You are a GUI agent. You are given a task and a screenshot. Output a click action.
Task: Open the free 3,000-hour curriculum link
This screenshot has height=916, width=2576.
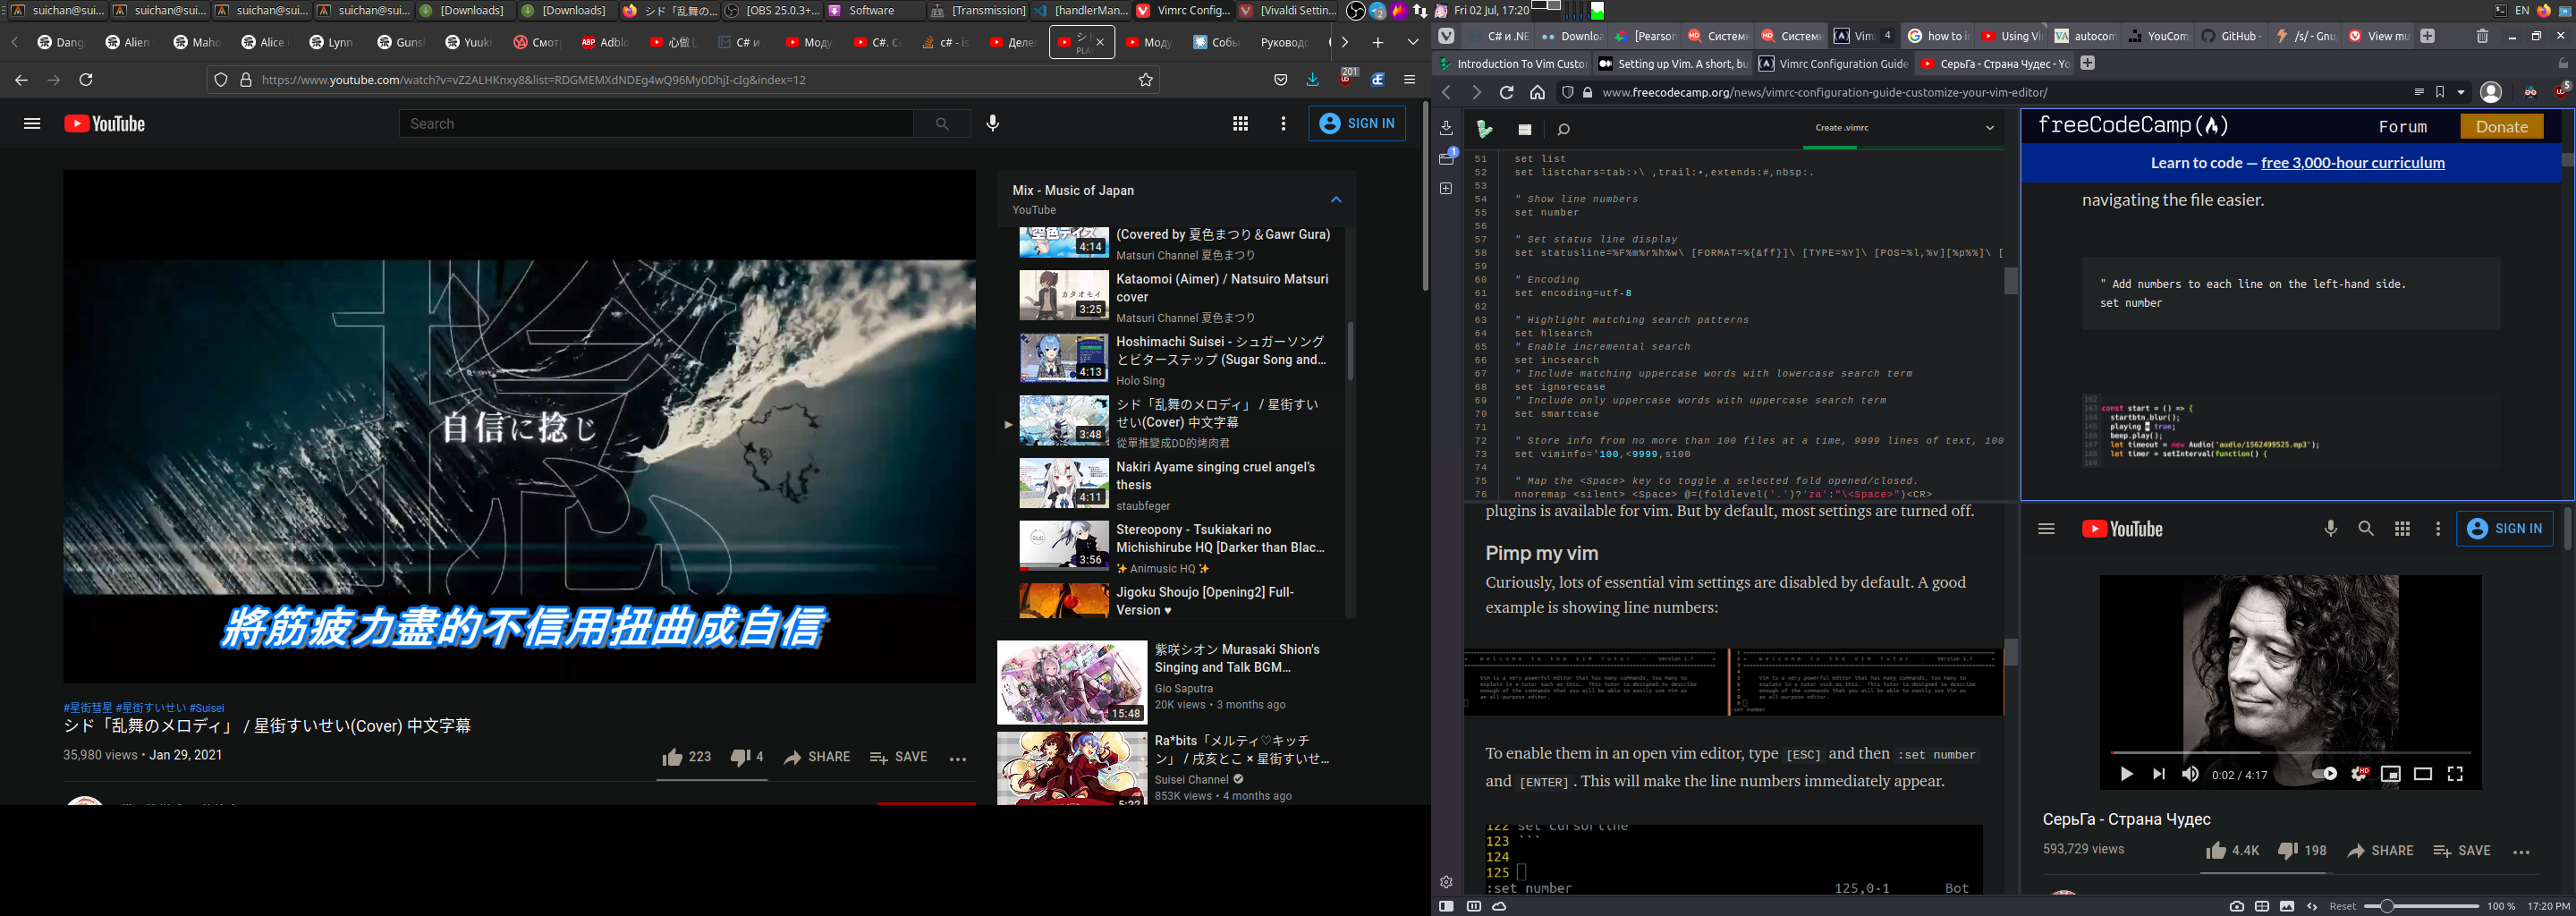[x=2352, y=163]
